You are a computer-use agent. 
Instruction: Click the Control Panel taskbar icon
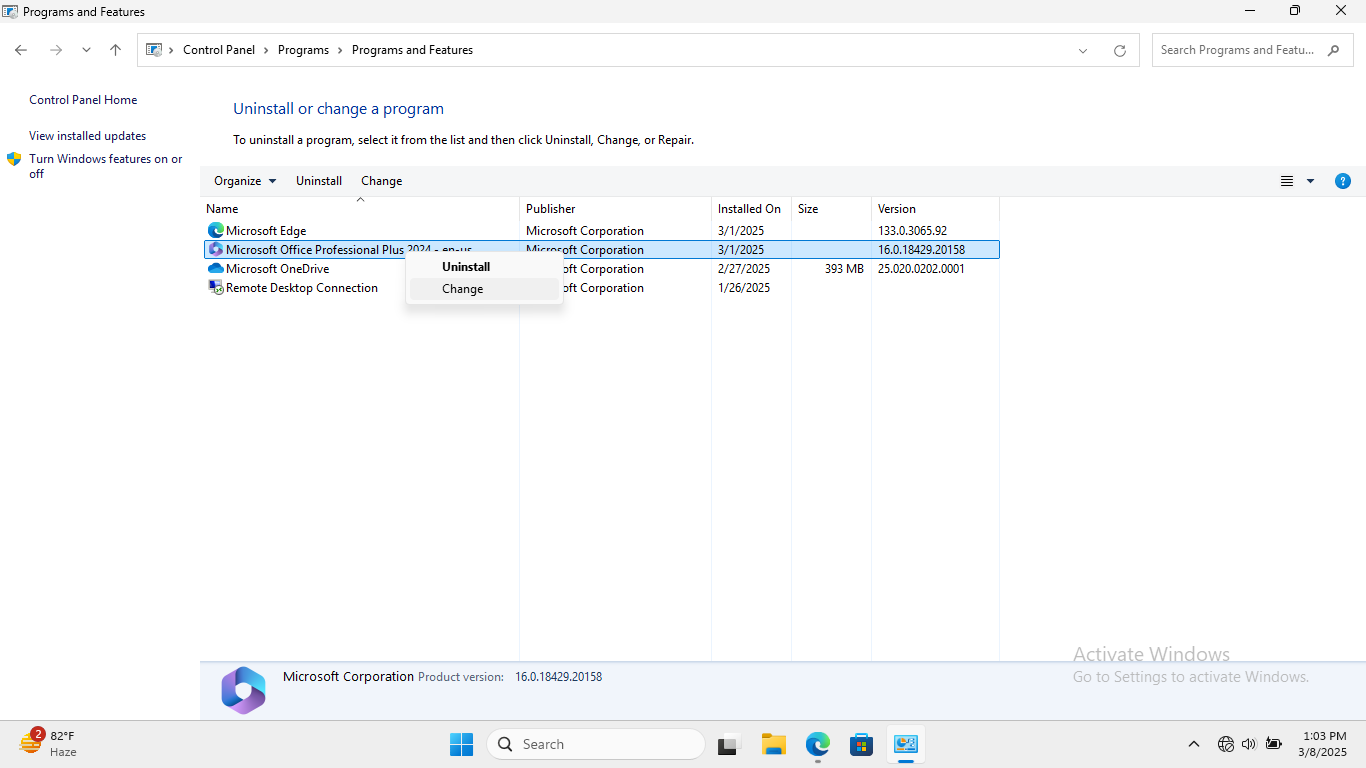906,744
